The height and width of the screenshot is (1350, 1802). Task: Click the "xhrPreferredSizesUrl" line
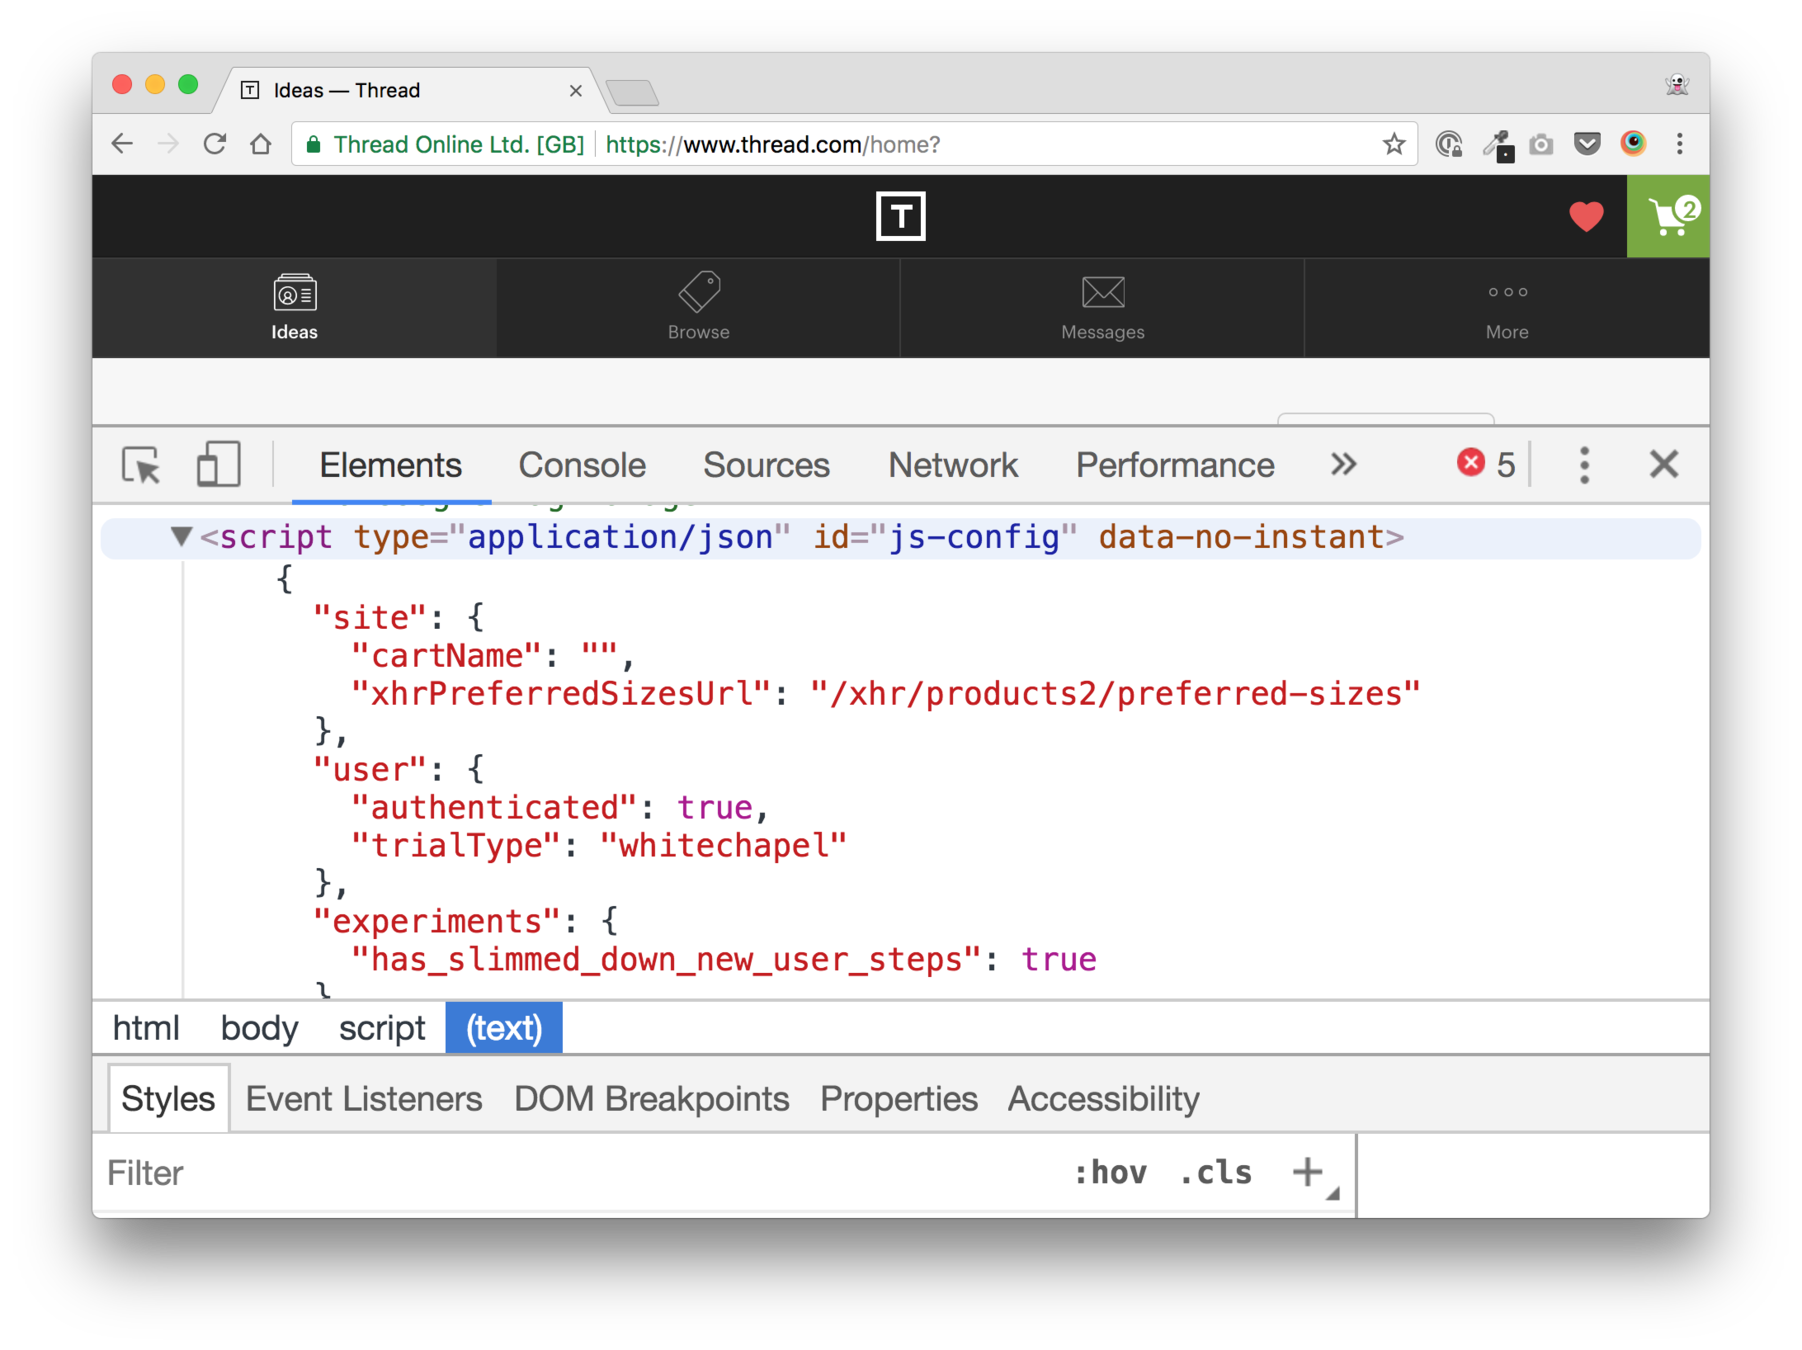pyautogui.click(x=885, y=694)
